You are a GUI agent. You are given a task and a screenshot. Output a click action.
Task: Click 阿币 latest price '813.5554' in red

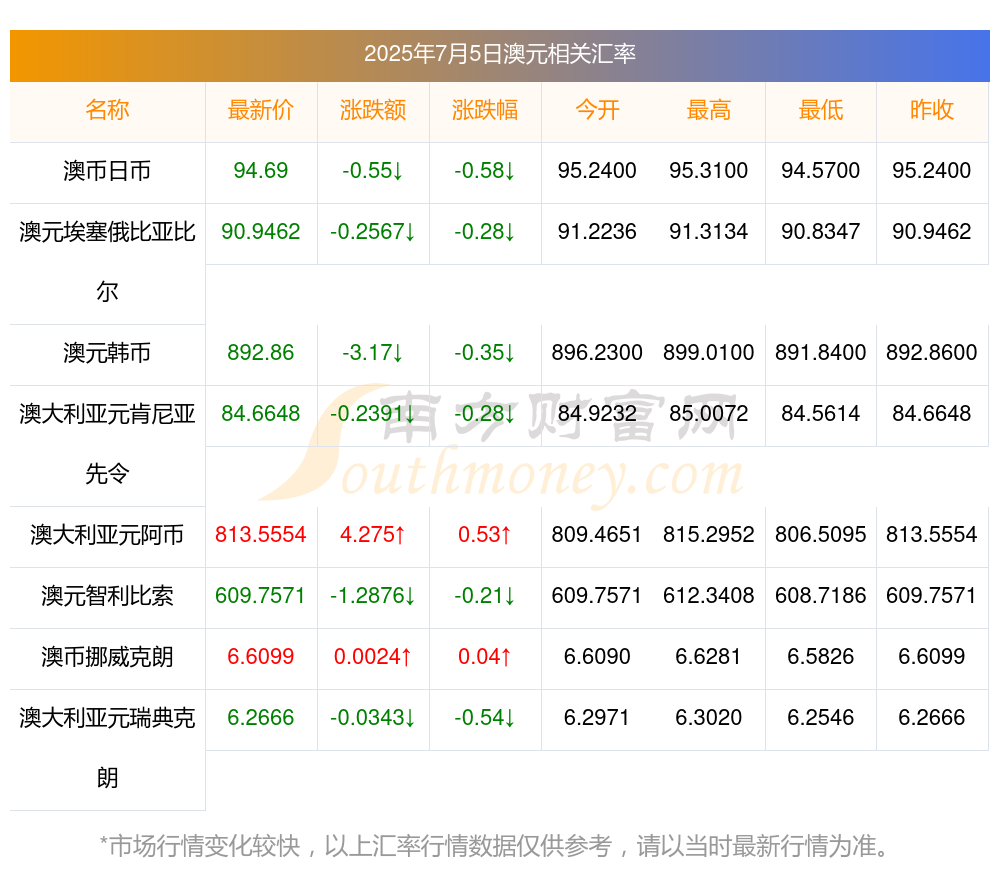(x=261, y=534)
